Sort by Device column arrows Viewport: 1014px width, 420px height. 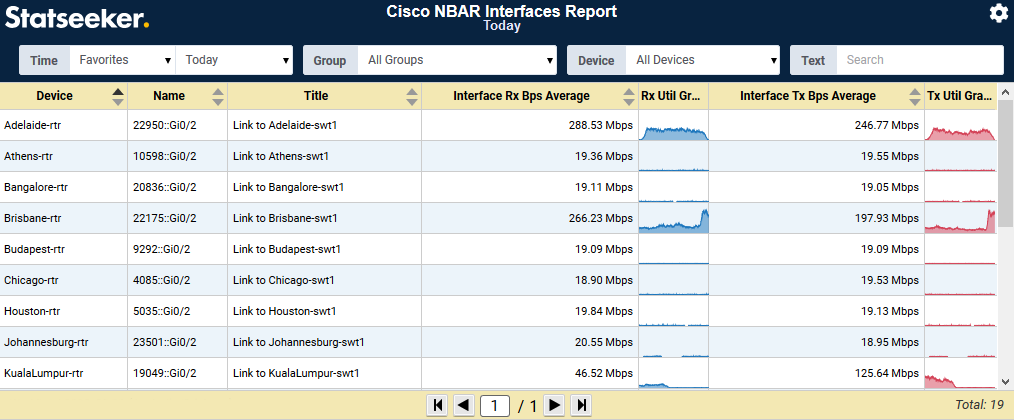point(118,97)
